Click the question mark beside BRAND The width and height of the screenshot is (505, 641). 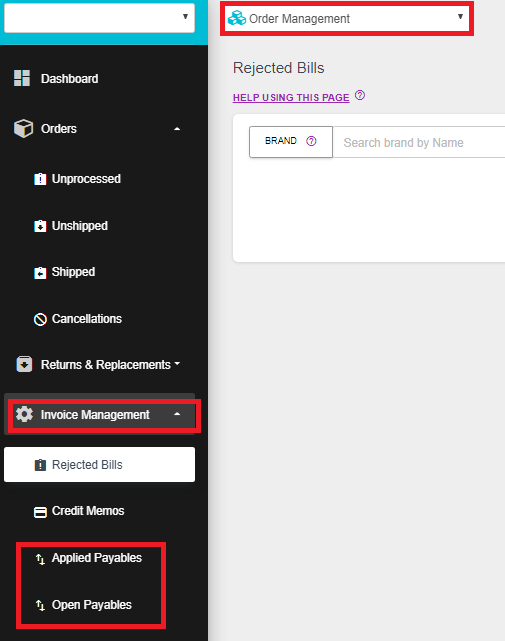coord(311,141)
